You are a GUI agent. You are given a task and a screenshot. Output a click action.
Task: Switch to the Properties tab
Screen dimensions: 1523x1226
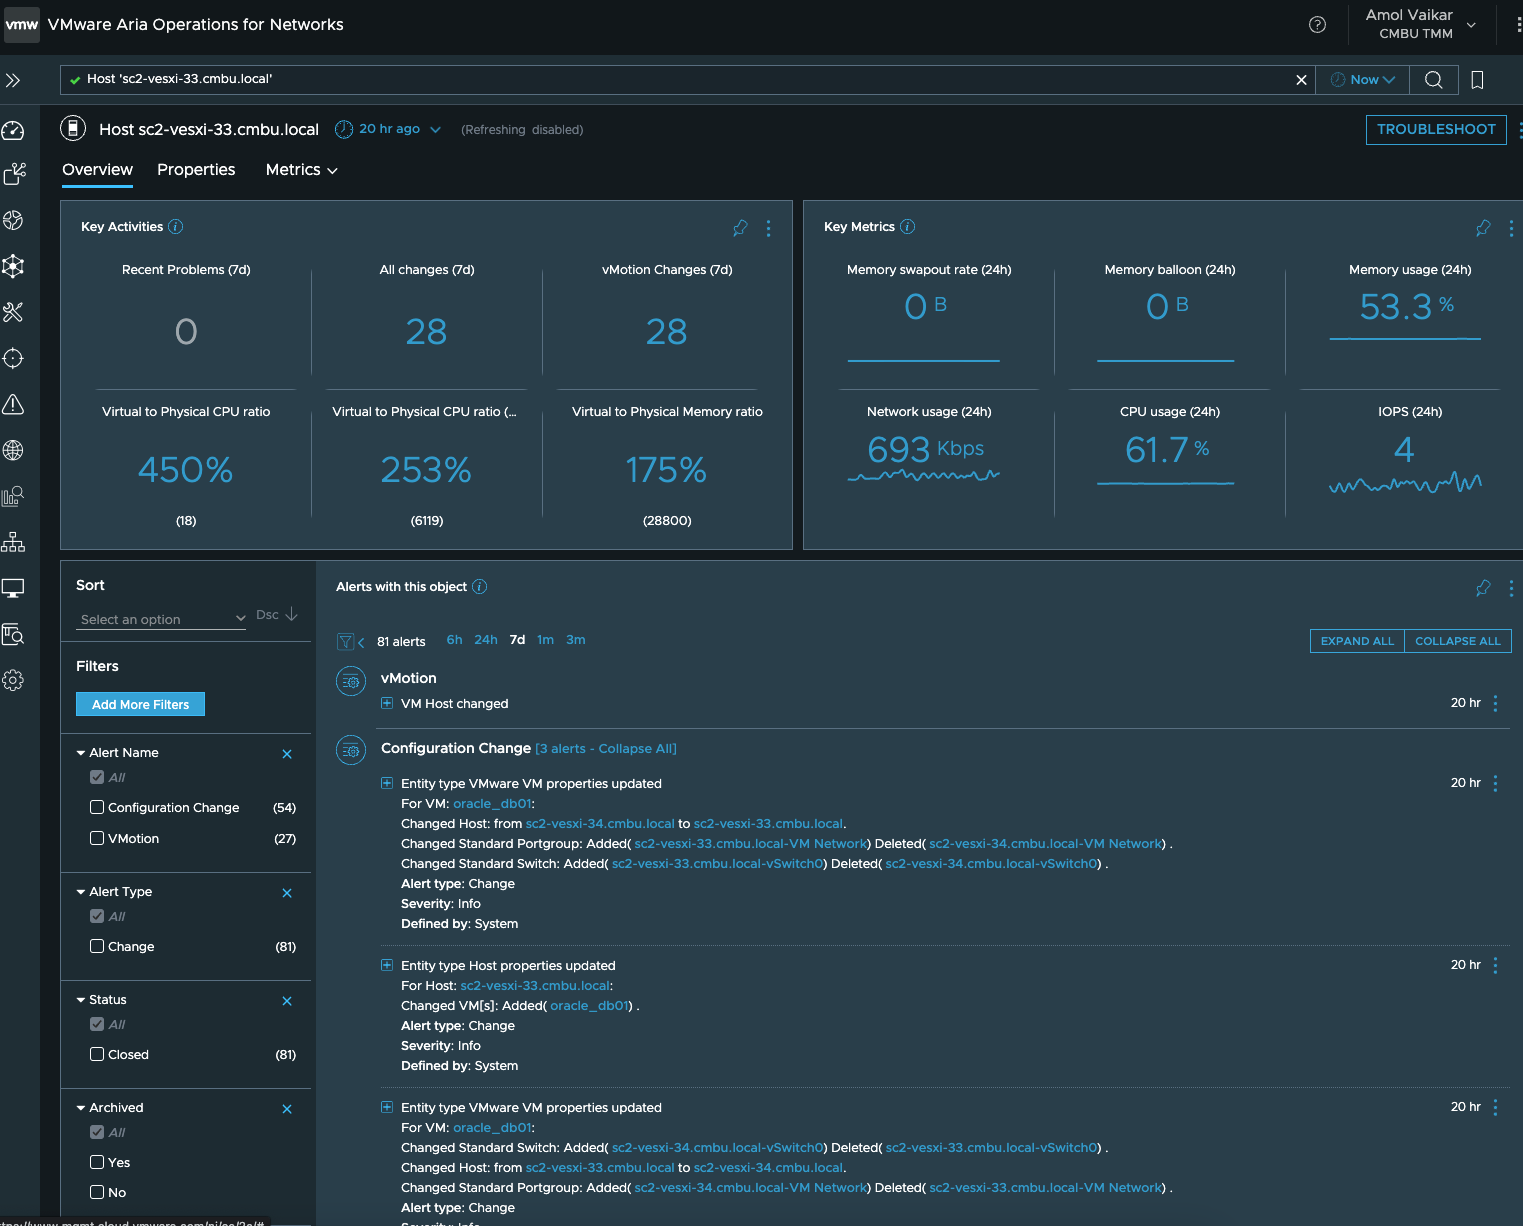tap(196, 170)
